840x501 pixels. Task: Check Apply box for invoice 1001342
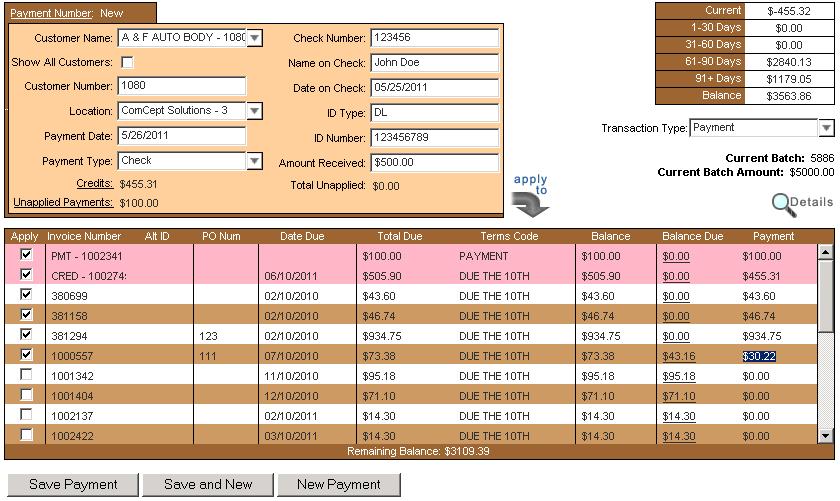pyautogui.click(x=26, y=375)
